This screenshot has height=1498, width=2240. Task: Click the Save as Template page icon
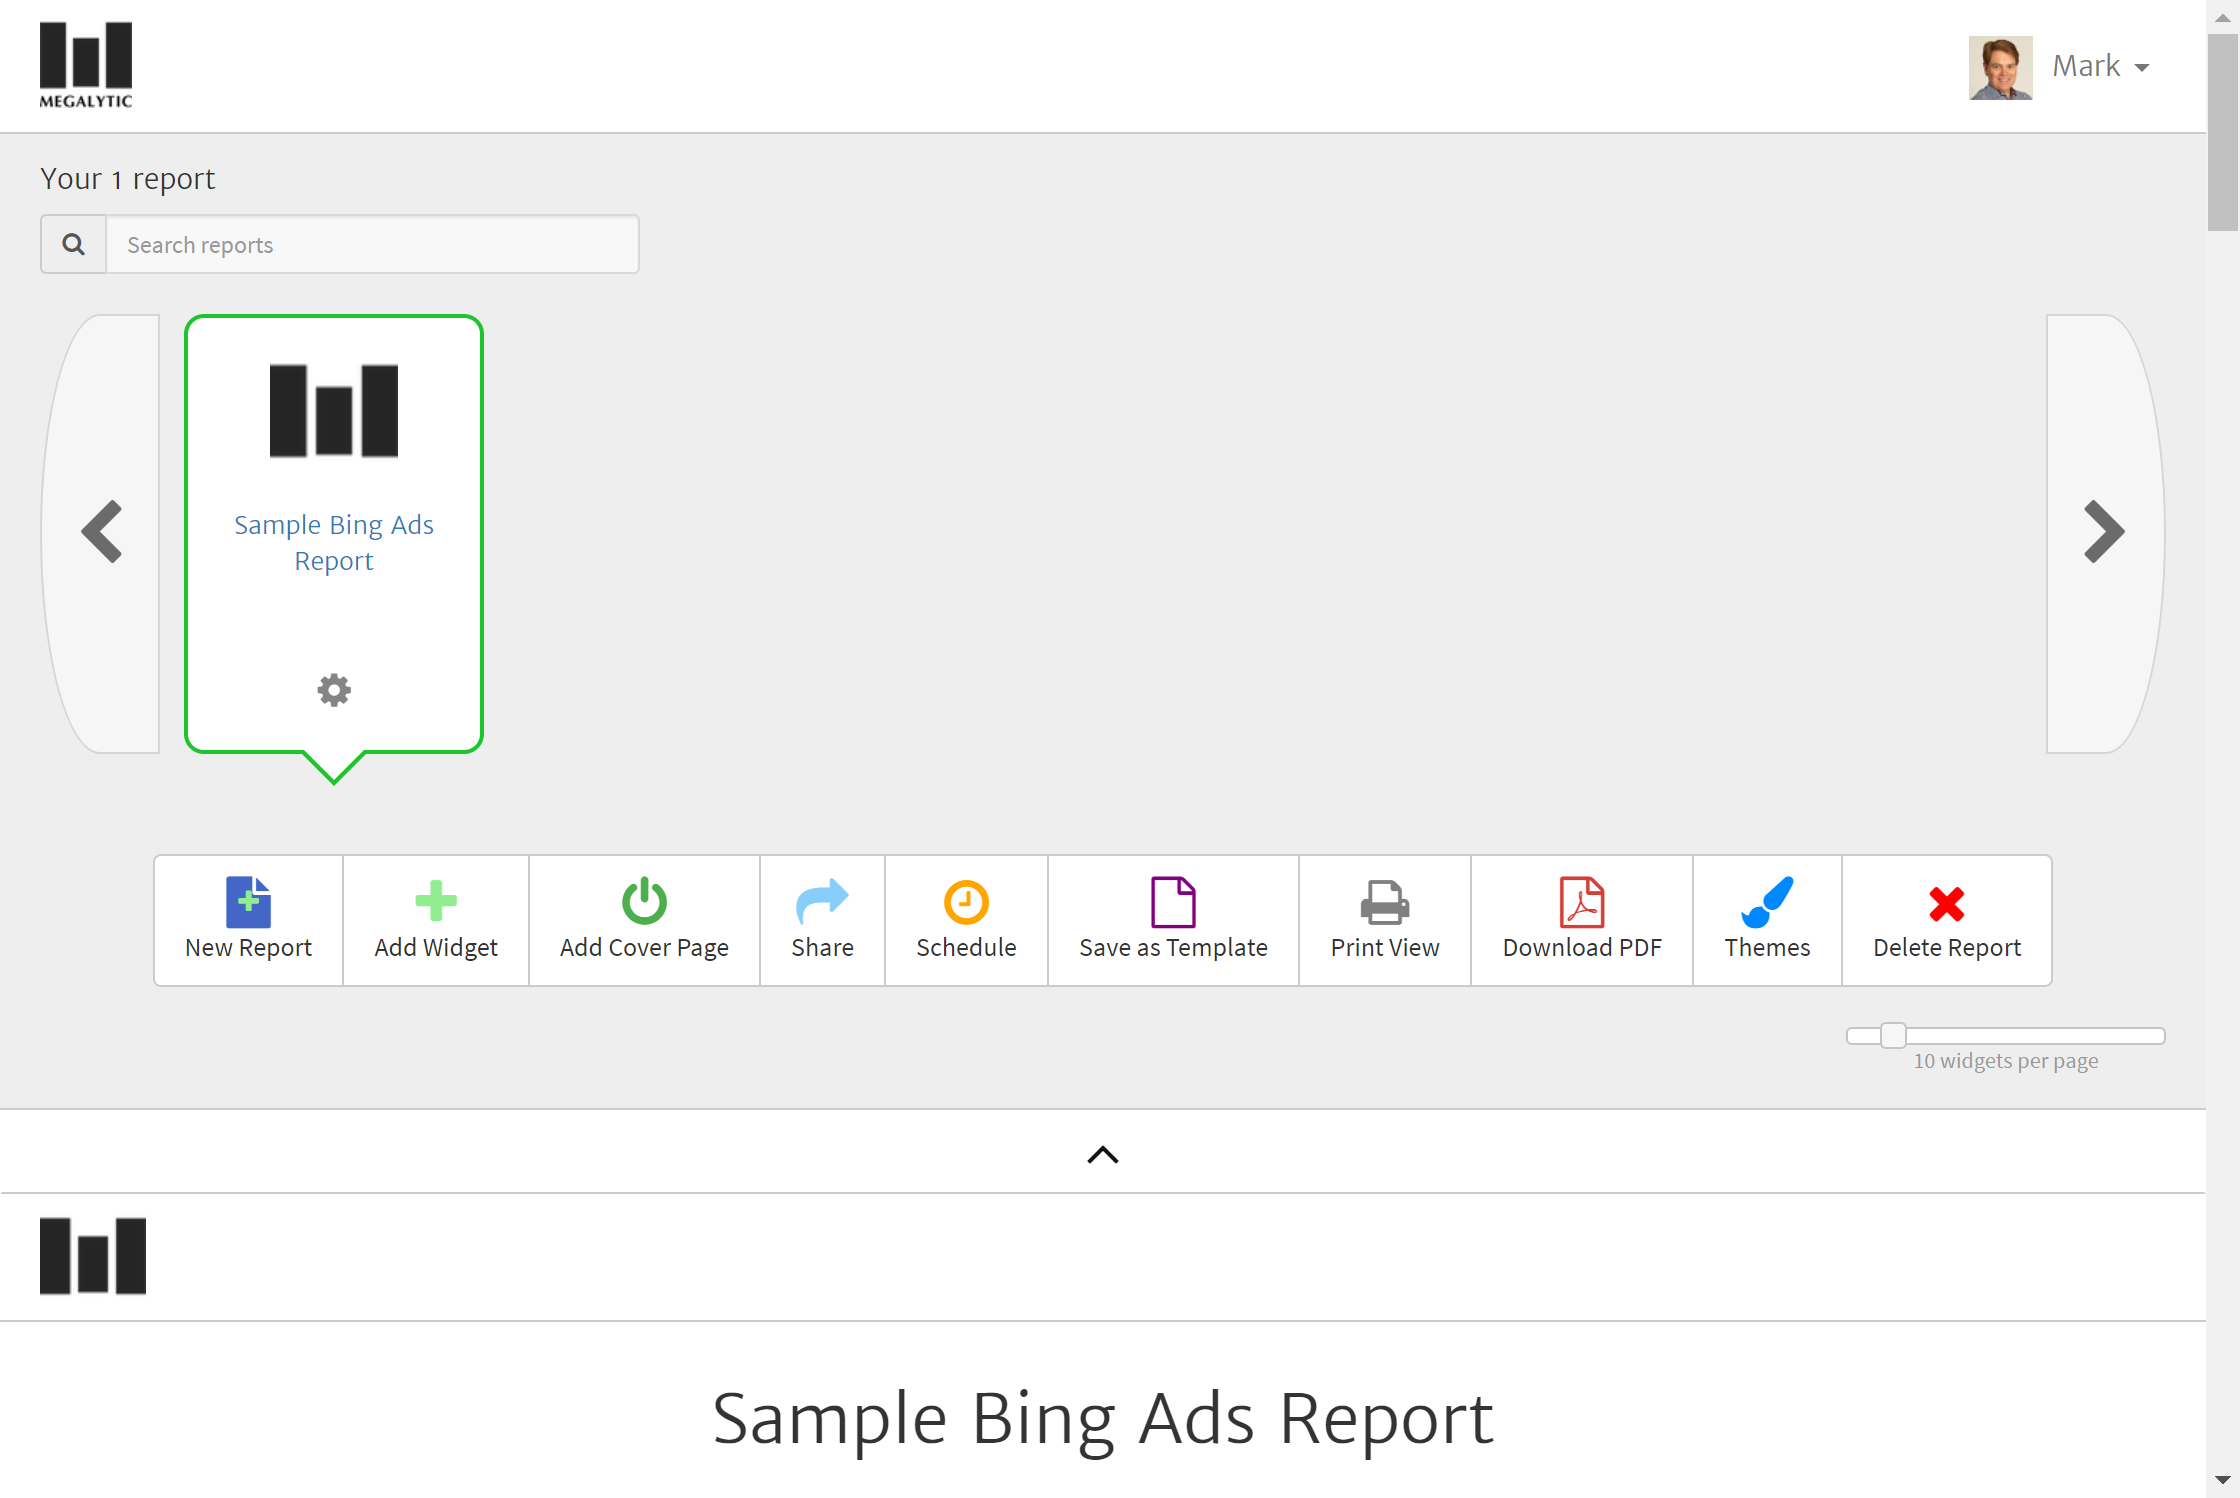[1173, 902]
